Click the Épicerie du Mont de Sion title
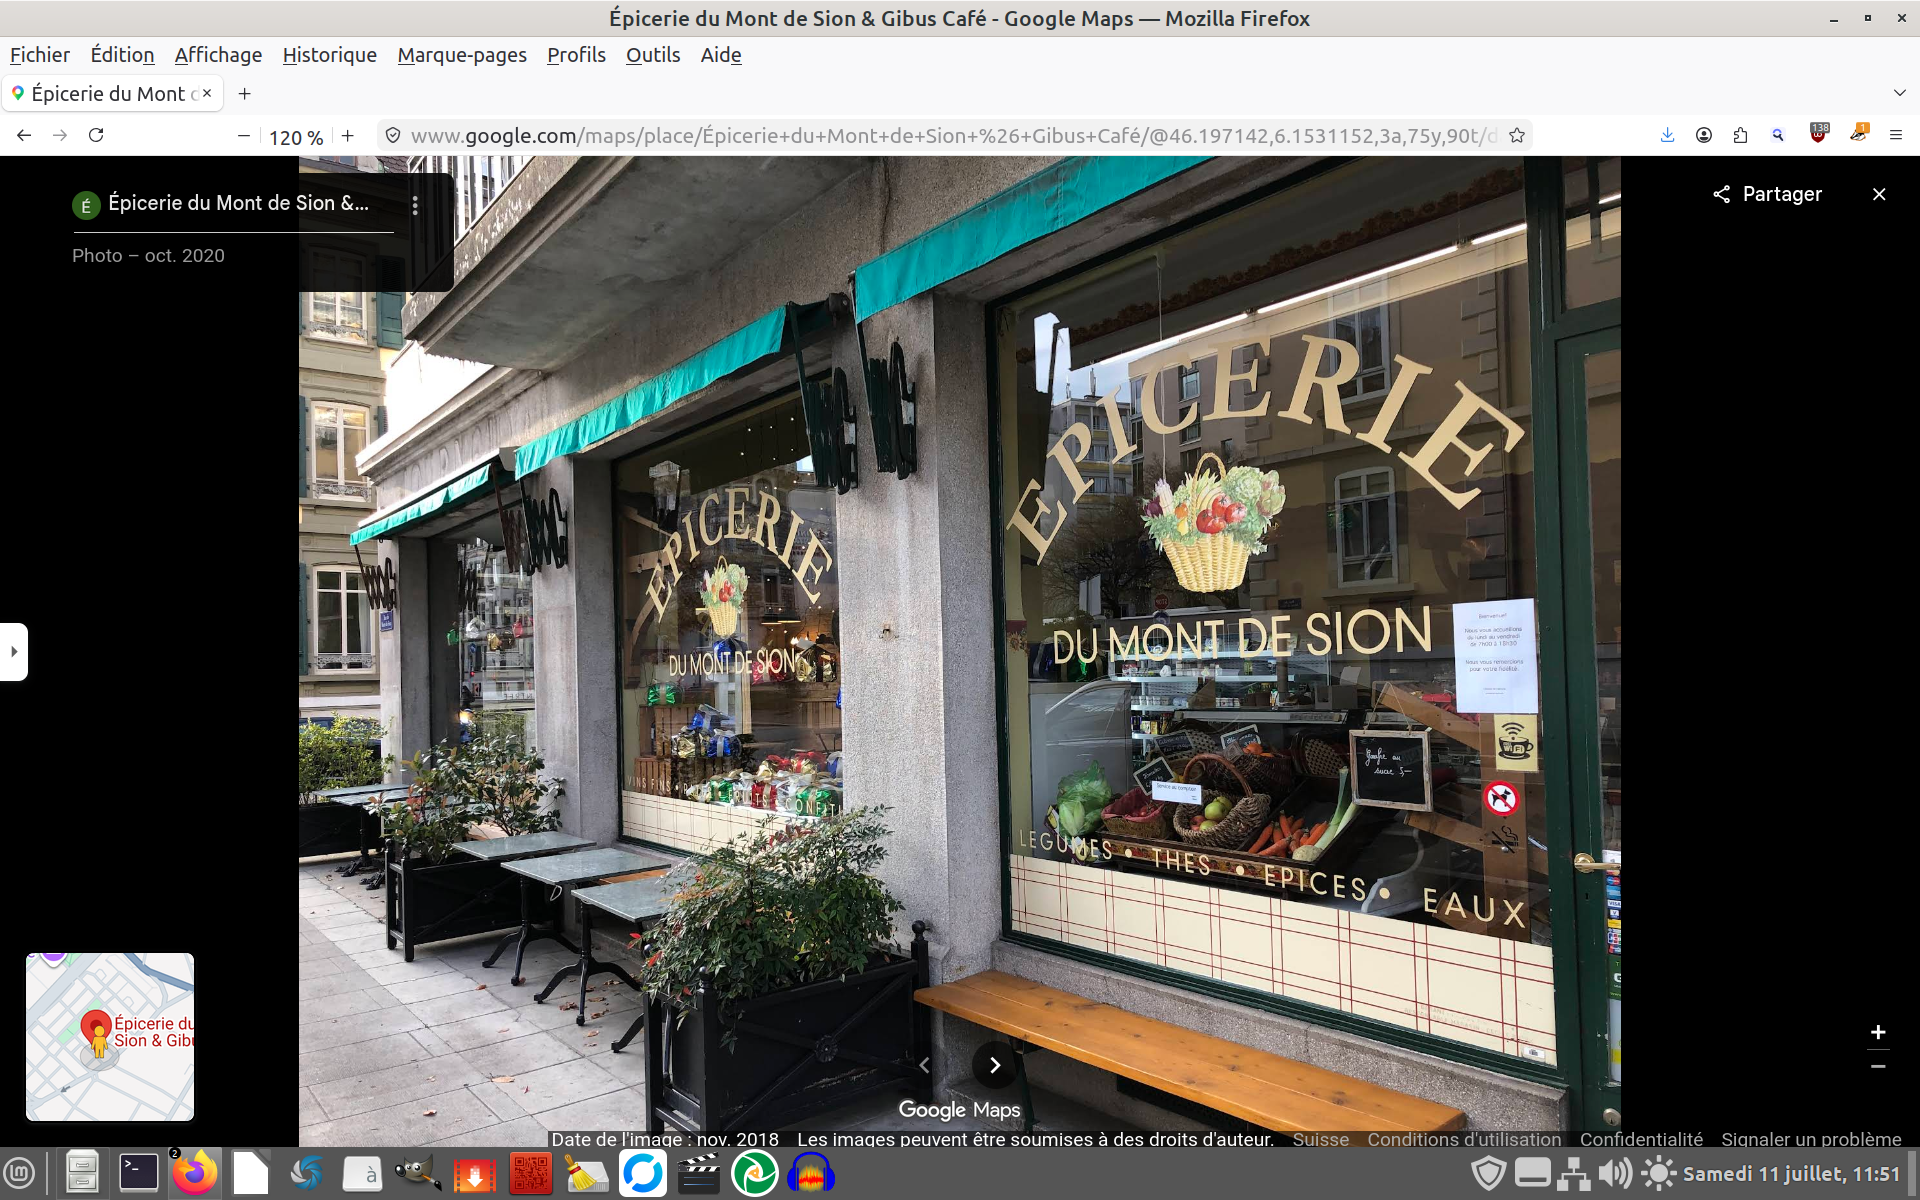This screenshot has height=1200, width=1920. tap(238, 203)
